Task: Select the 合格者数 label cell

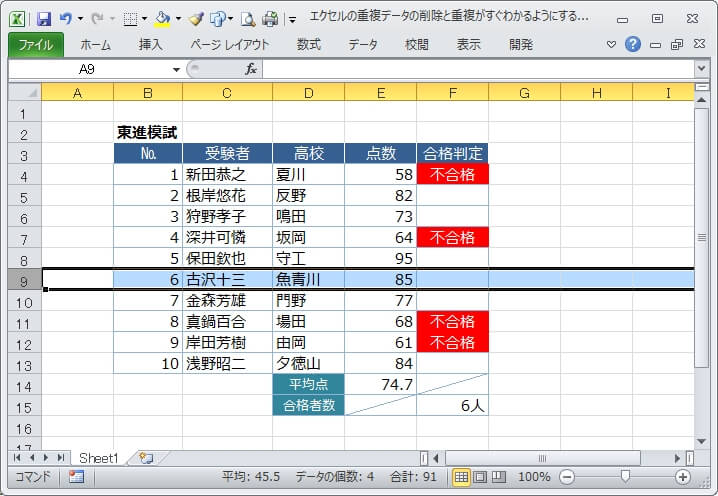Action: pyautogui.click(x=308, y=405)
